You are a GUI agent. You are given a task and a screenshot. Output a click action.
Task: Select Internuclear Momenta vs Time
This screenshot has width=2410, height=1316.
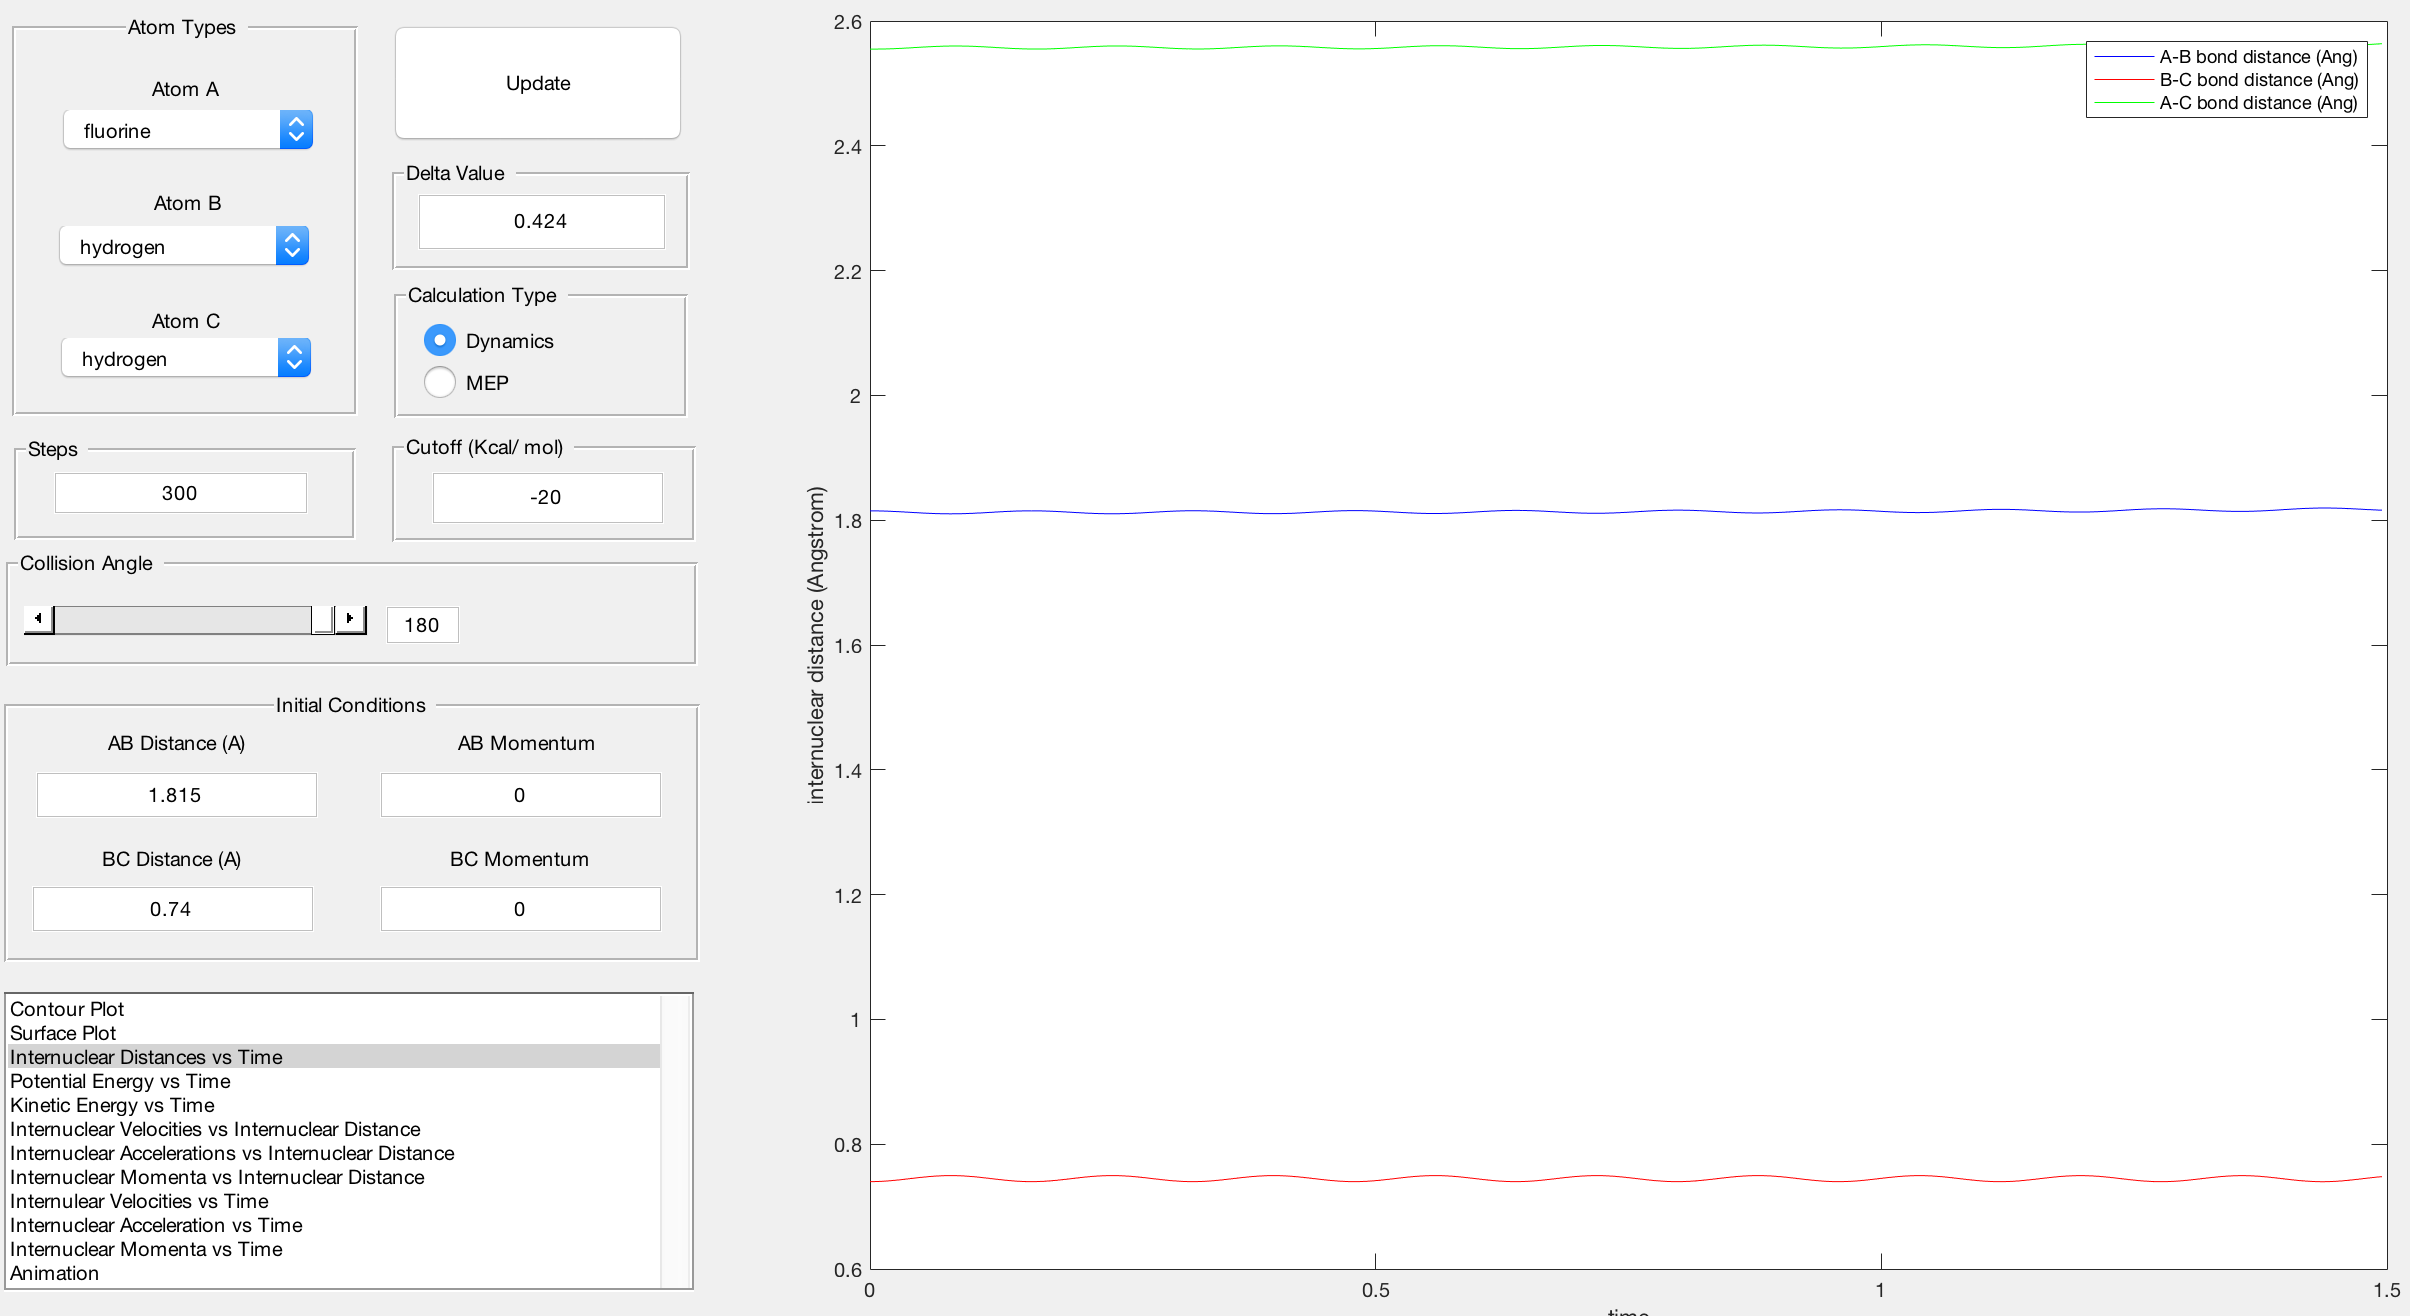pos(334,1249)
